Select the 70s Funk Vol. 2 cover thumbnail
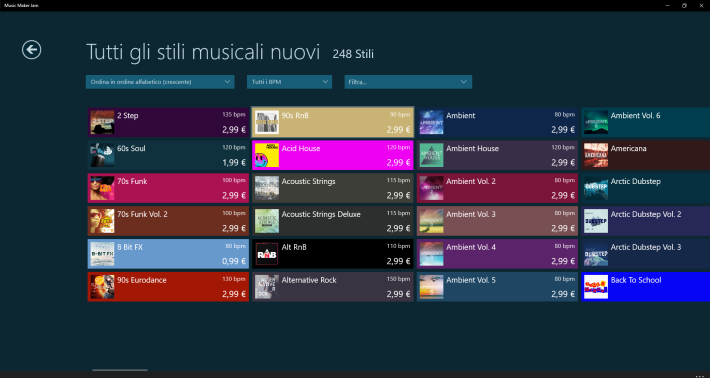This screenshot has width=710, height=378. tap(102, 221)
